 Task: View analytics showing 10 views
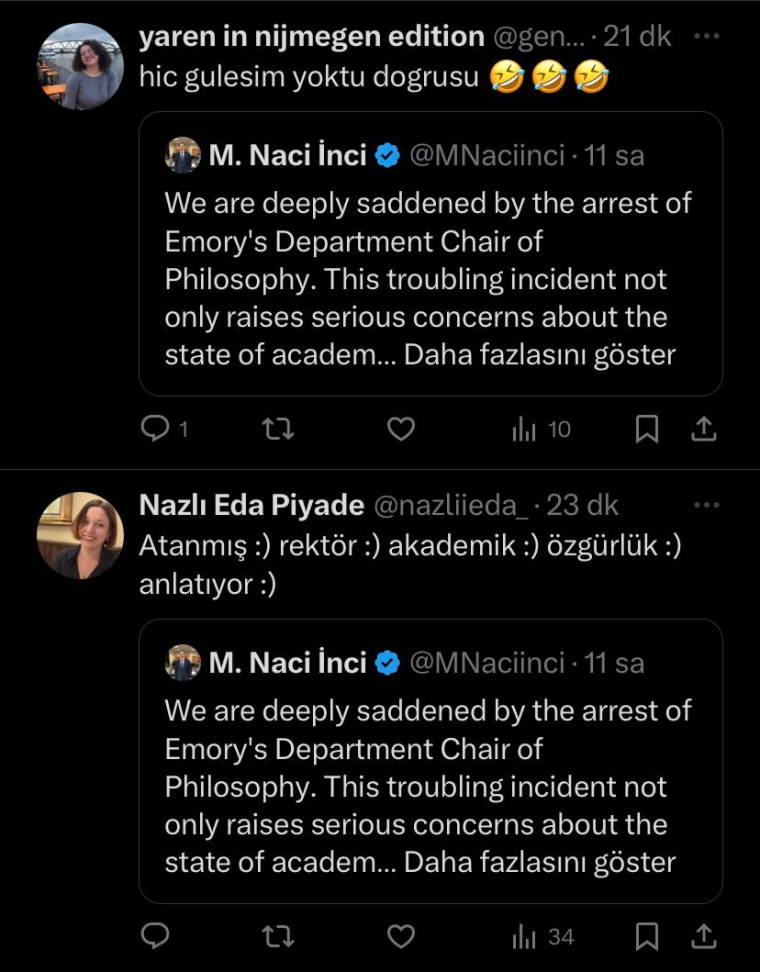(540, 429)
